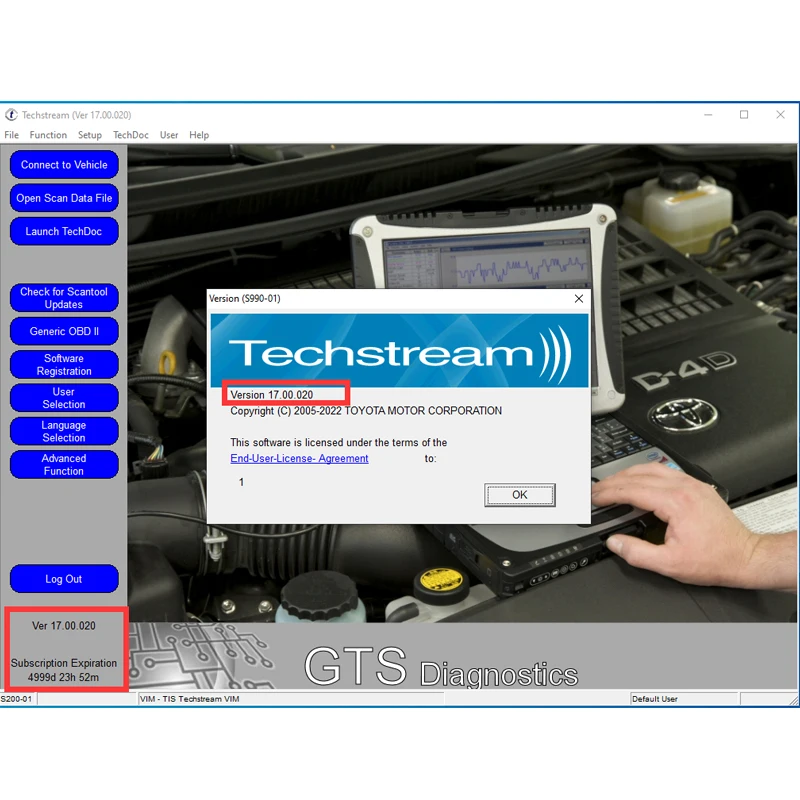Close the Version (S990-01) dialog

tap(579, 298)
